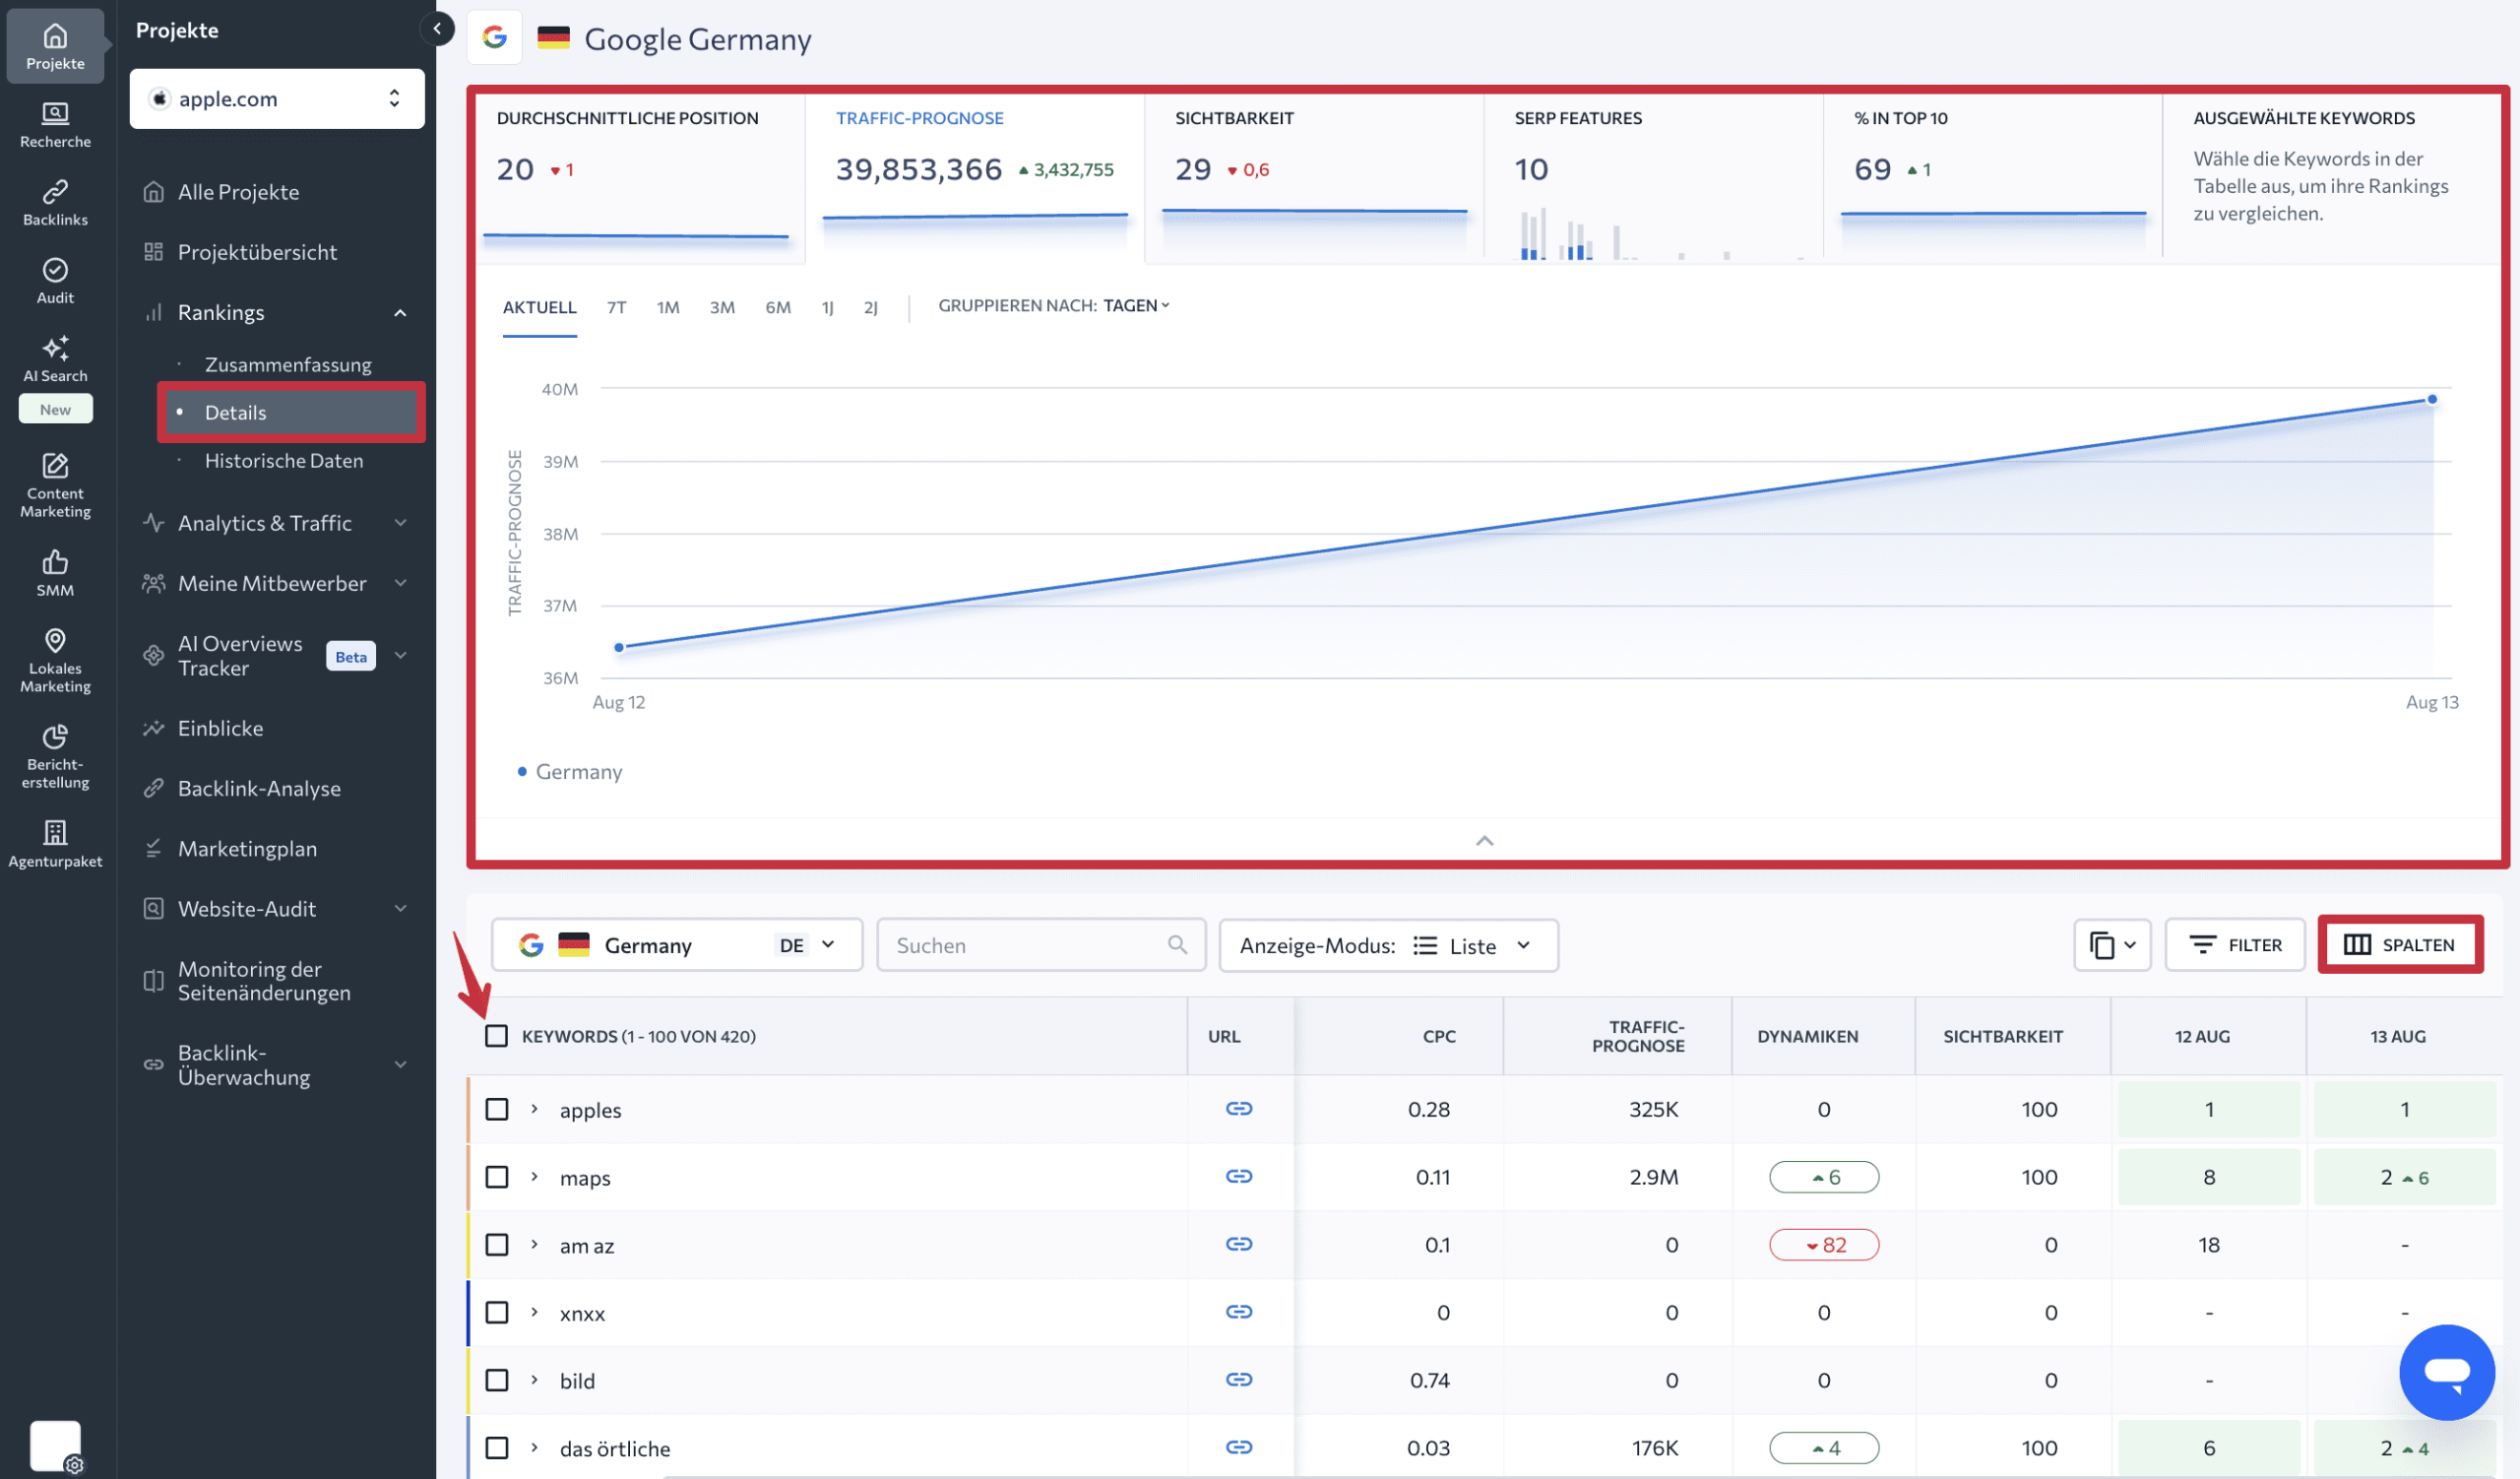Viewport: 2520px width, 1479px height.
Task: Click the Marketingplan menu item
Action: pos(247,848)
